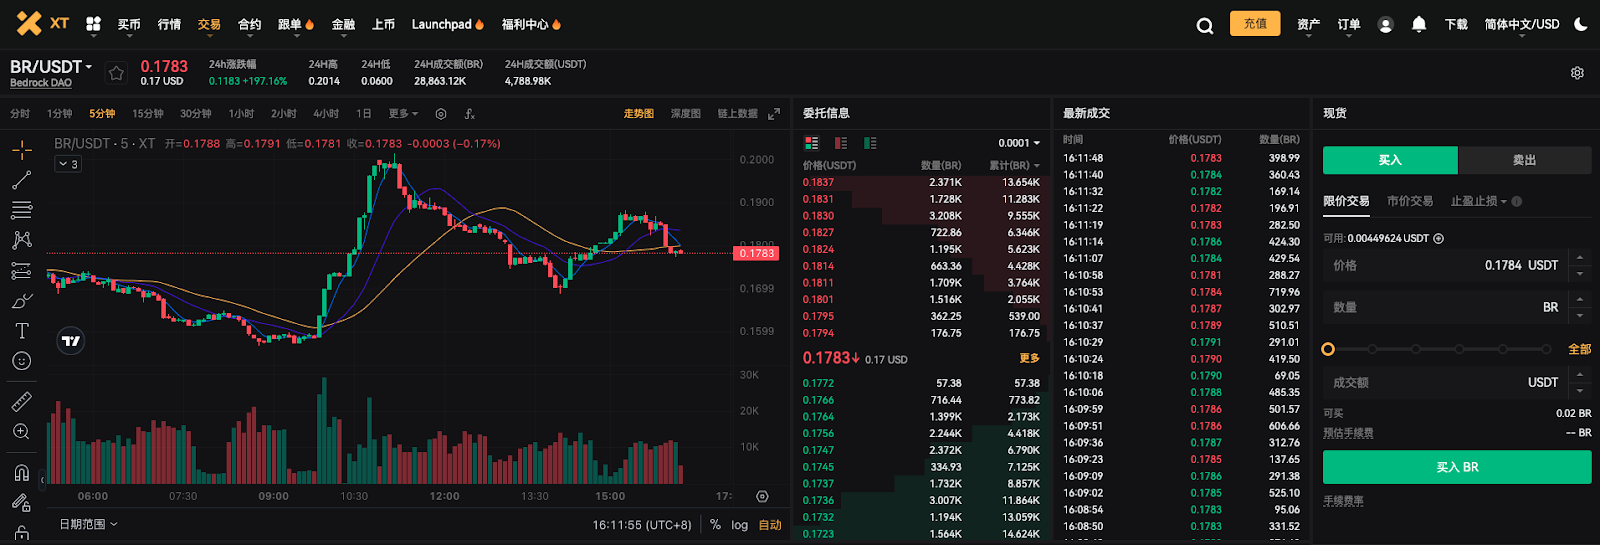Switch to 市价交易 market order tab
Screen dimensions: 1600x545
tap(1409, 201)
